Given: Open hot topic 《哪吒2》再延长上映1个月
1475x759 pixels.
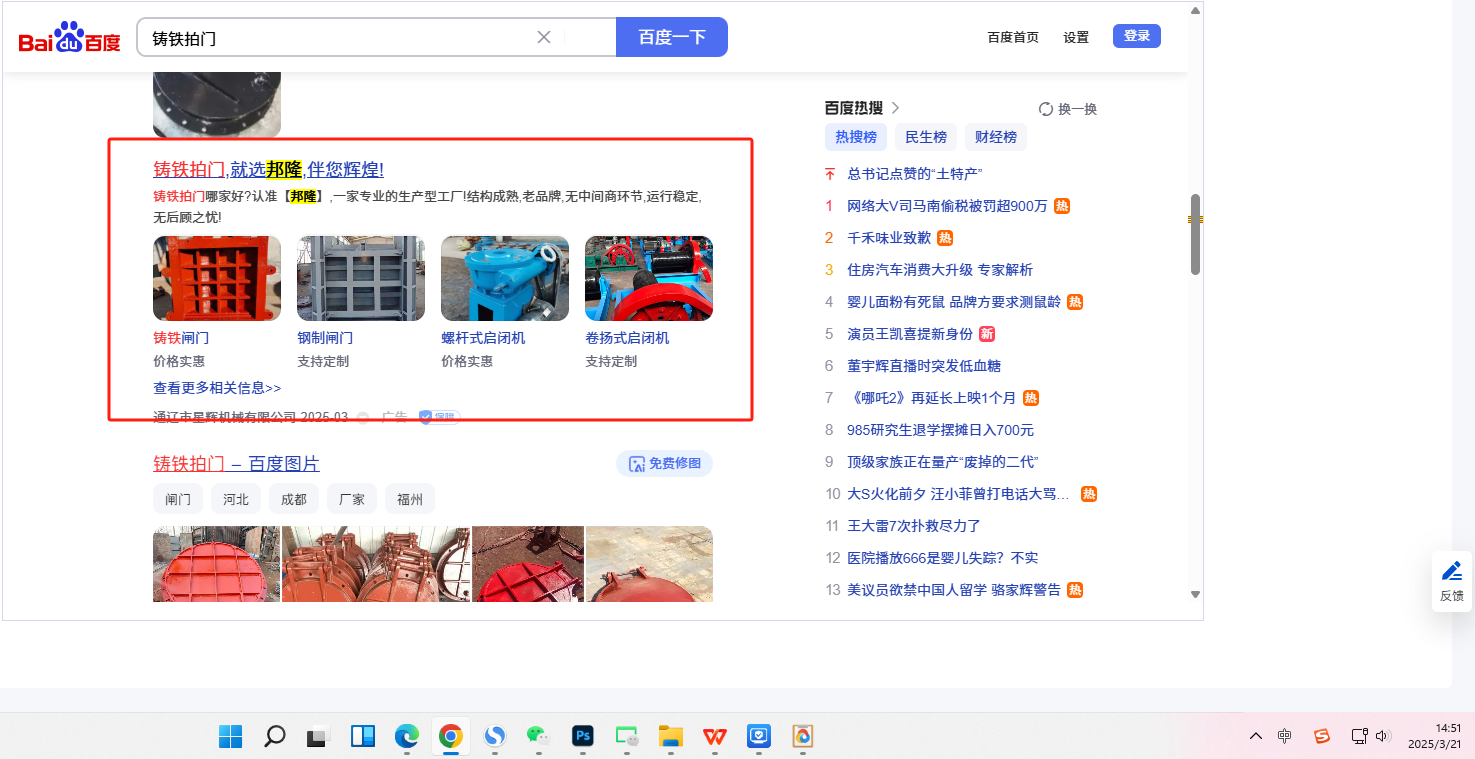Looking at the screenshot, I should [x=931, y=398].
